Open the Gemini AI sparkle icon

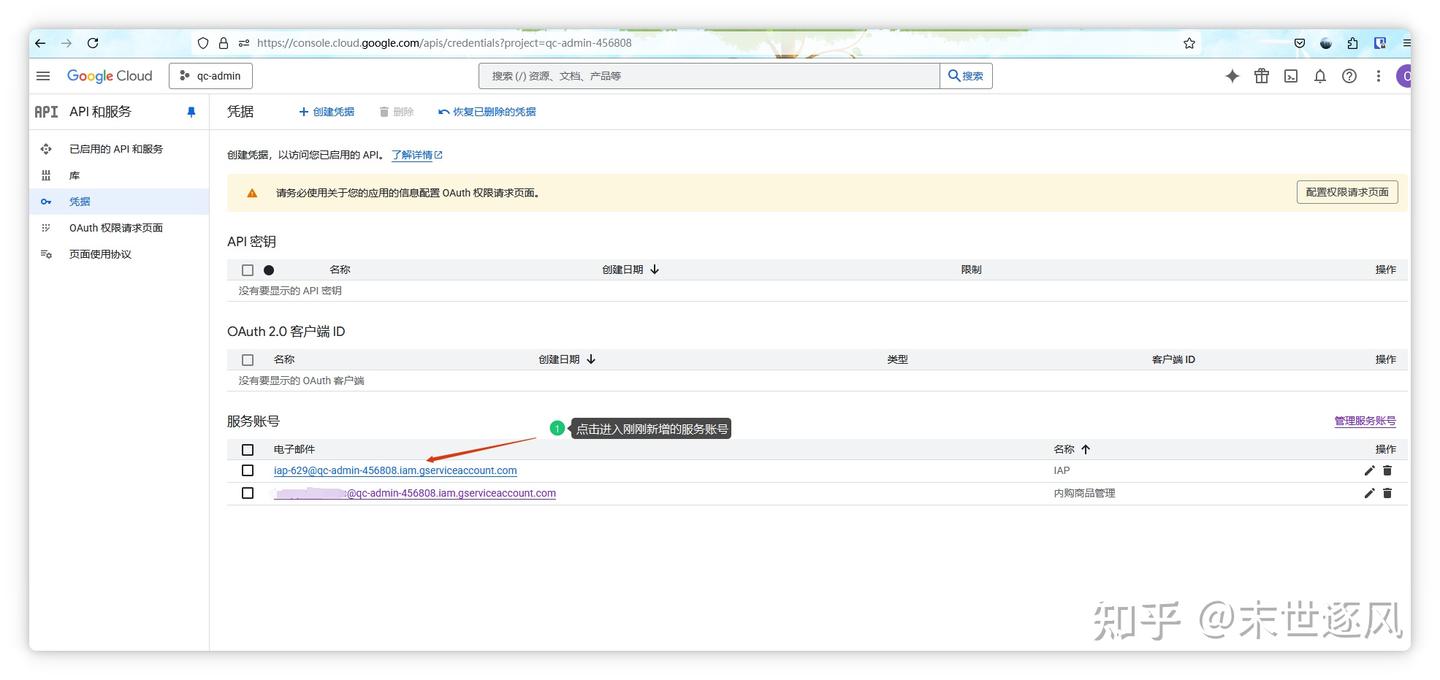coord(1232,75)
